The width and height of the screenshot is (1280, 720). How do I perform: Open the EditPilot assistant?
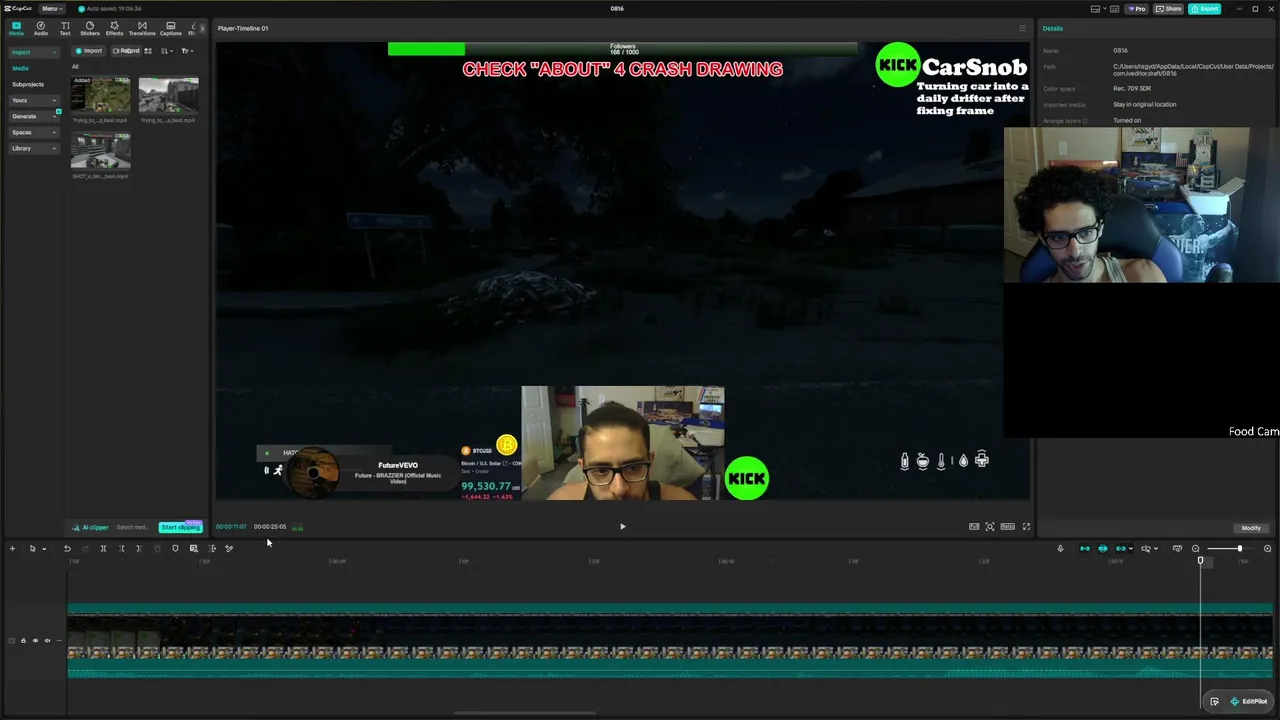point(1249,701)
